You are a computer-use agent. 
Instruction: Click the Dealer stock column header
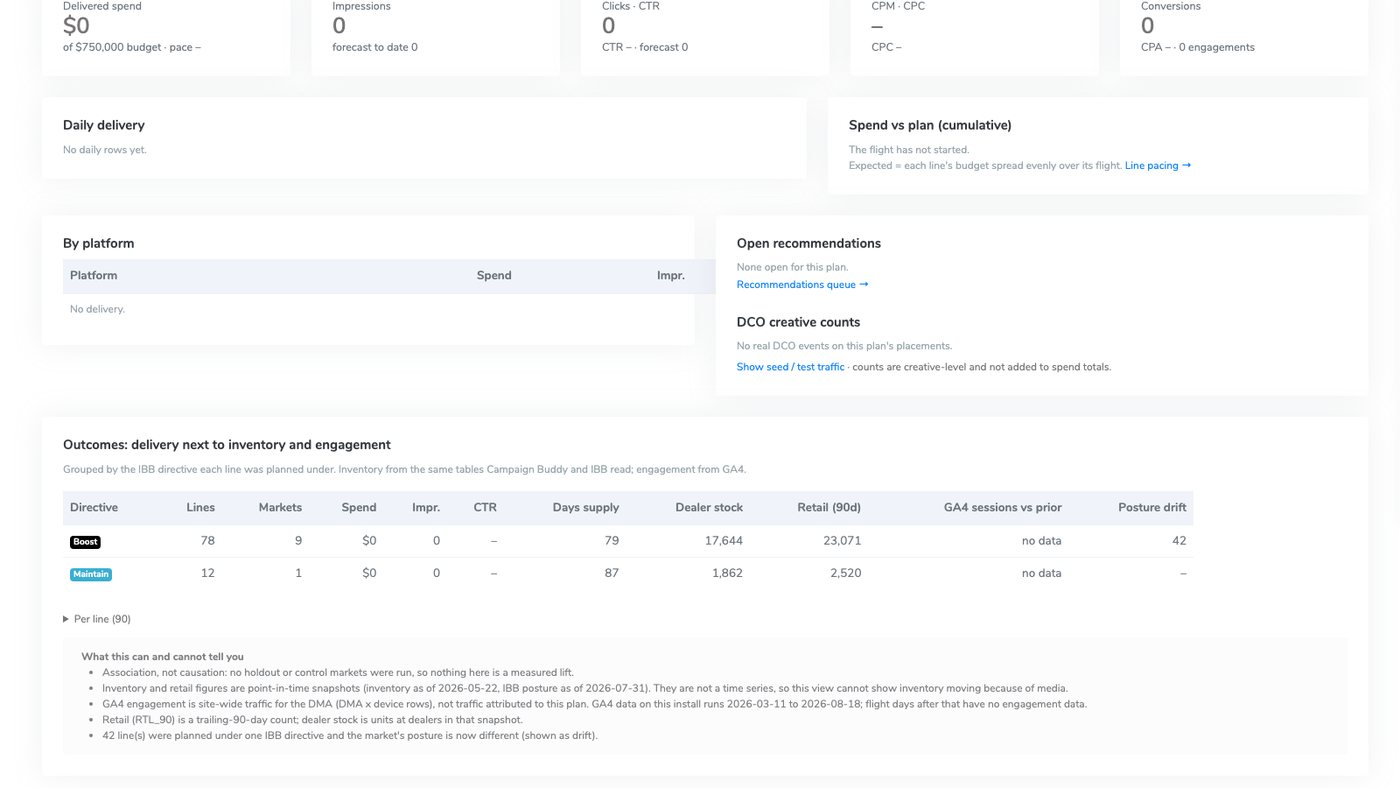click(709, 507)
